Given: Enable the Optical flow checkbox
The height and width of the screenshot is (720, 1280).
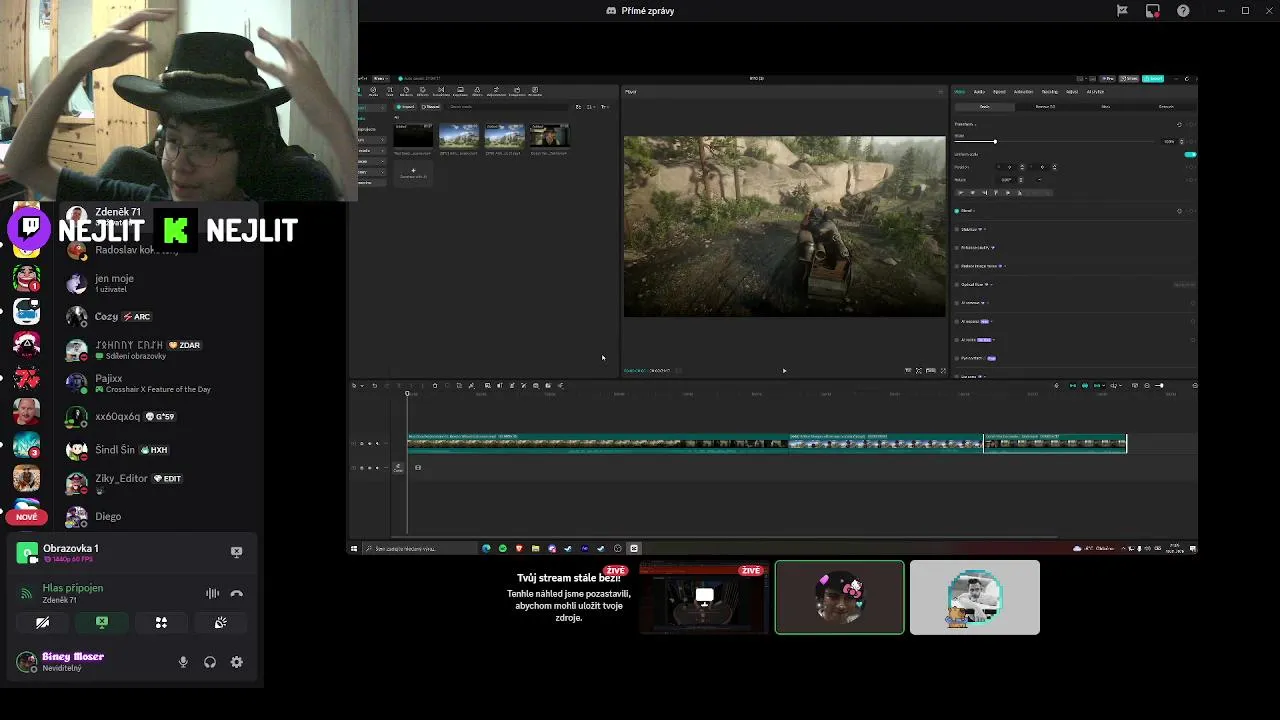Looking at the screenshot, I should [x=957, y=284].
